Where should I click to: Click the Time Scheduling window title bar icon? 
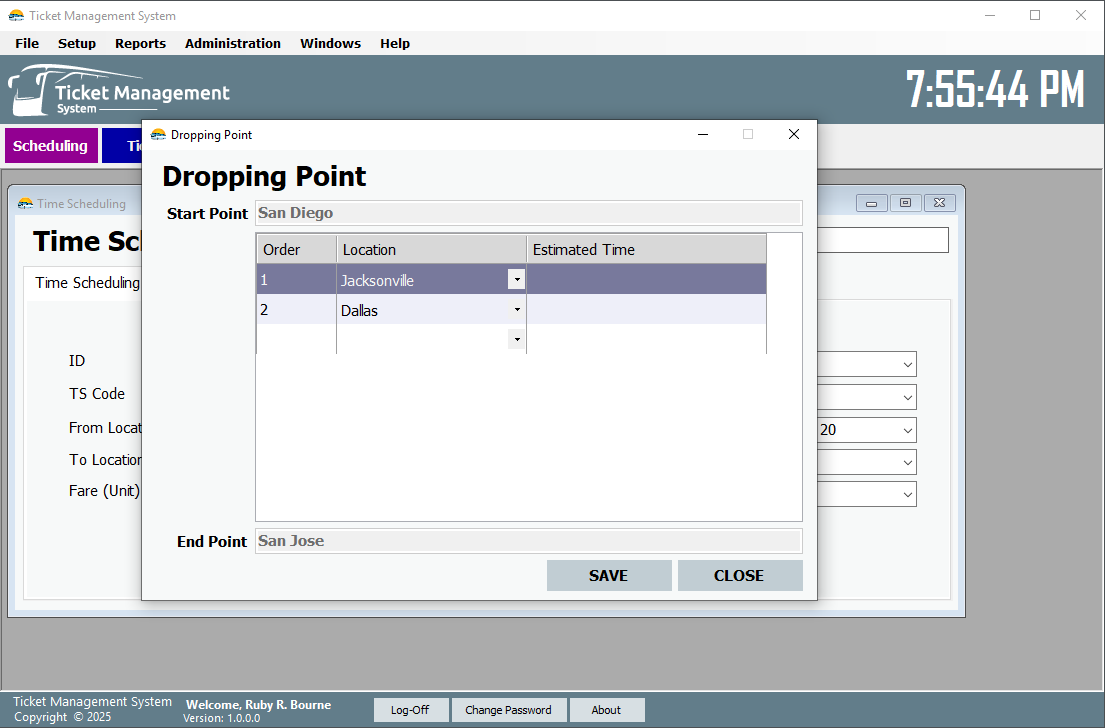pyautogui.click(x=24, y=203)
